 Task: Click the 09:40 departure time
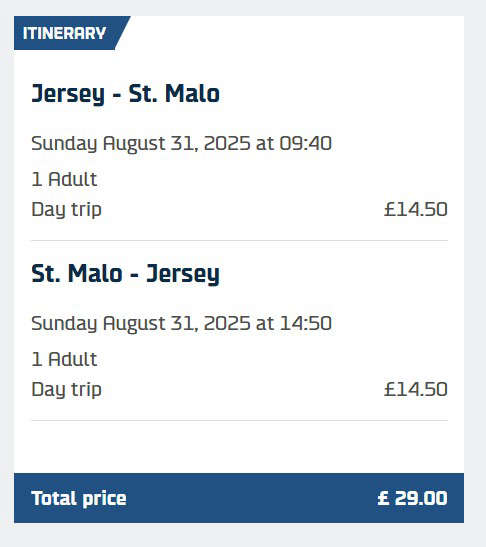pyautogui.click(x=306, y=143)
